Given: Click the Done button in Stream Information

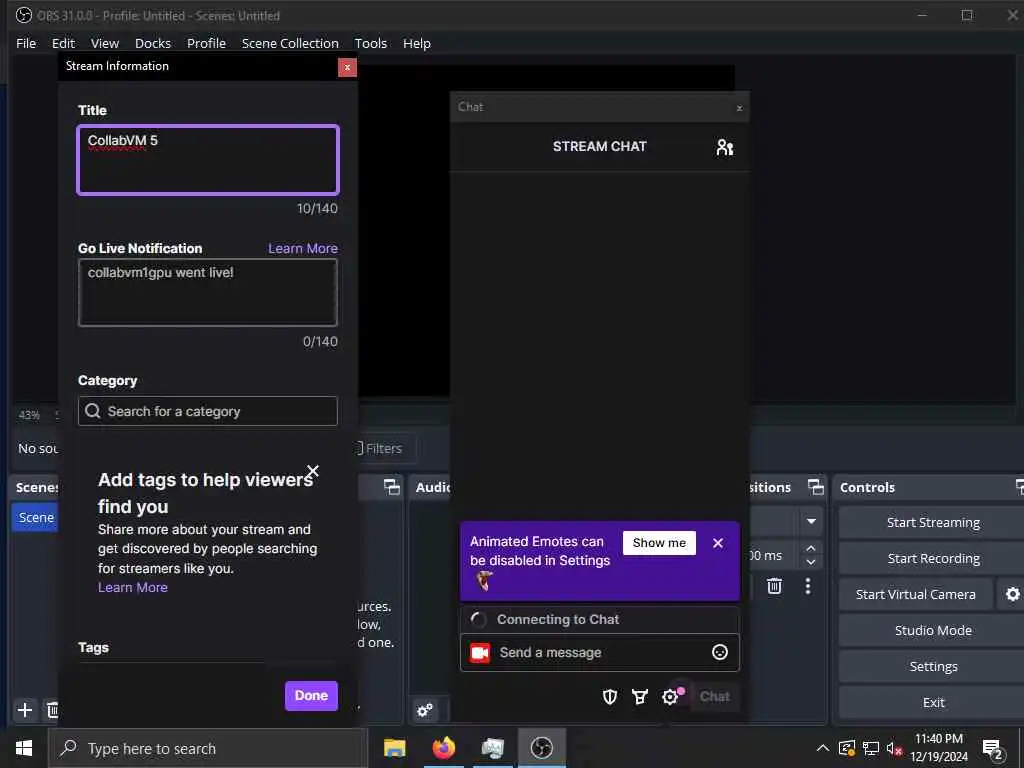Looking at the screenshot, I should 311,696.
